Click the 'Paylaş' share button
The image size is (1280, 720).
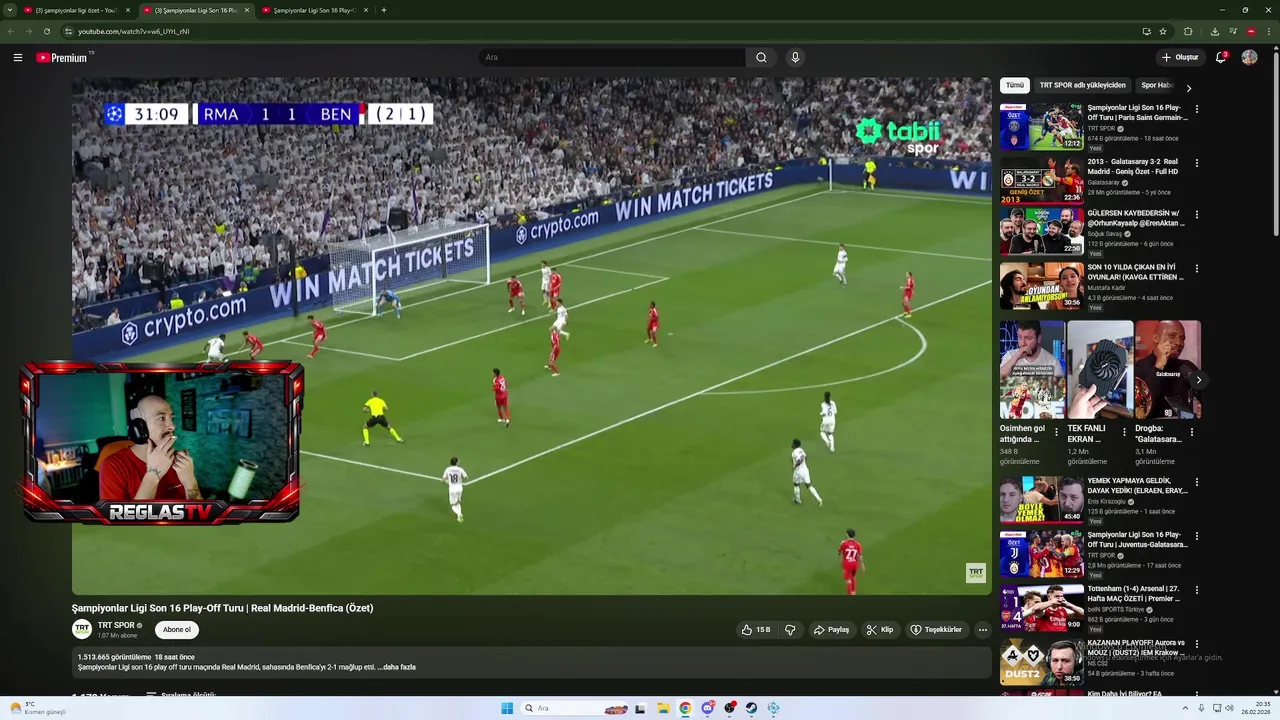tap(832, 630)
